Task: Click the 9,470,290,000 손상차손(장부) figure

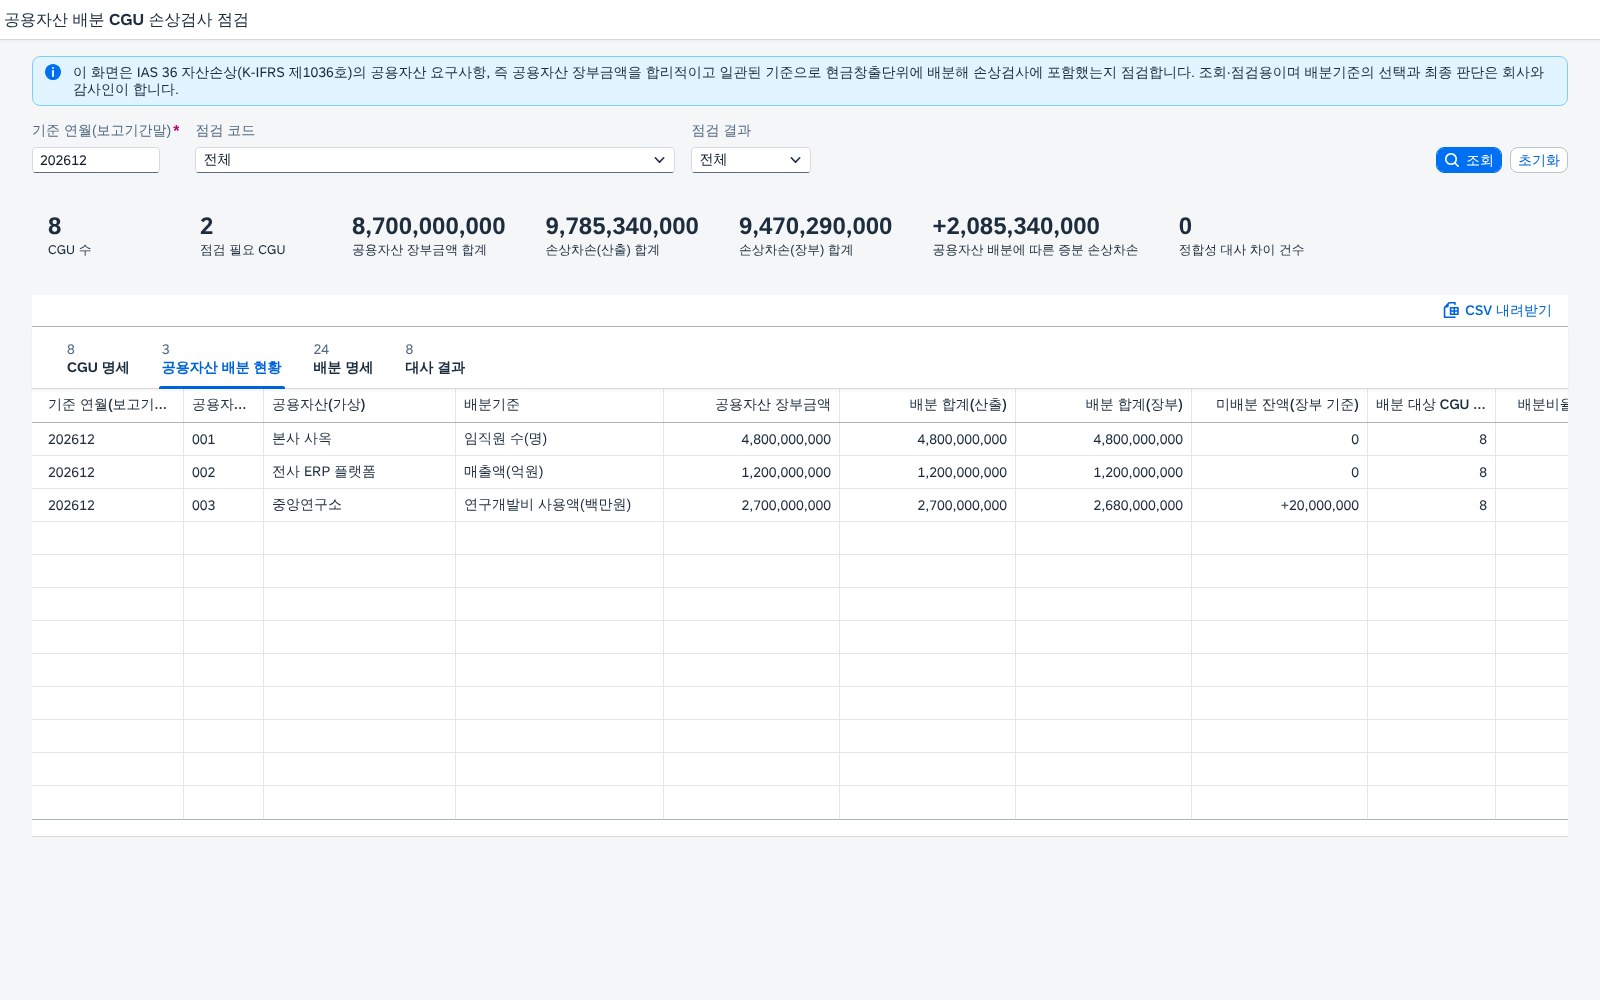Action: pyautogui.click(x=815, y=227)
